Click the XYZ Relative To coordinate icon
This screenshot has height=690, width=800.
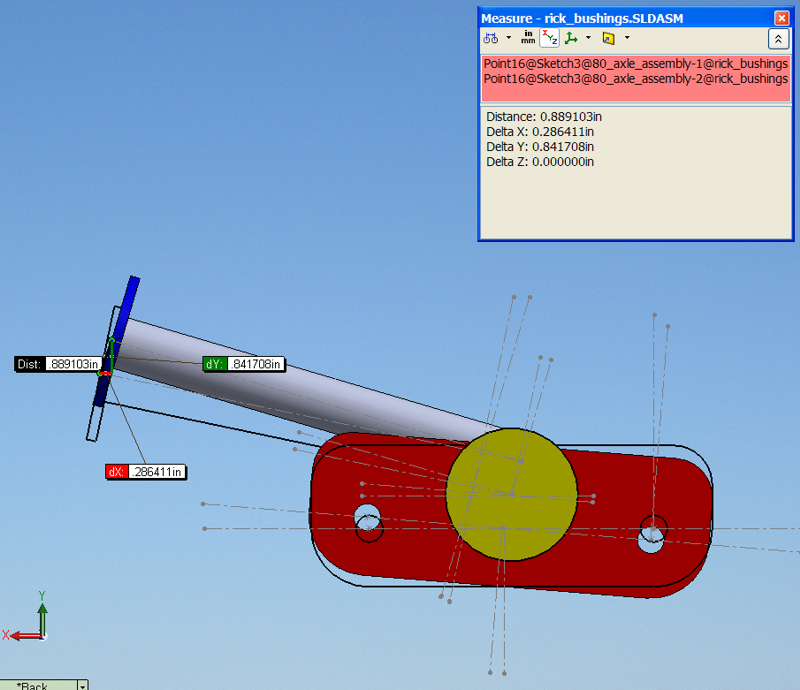pyautogui.click(x=571, y=38)
